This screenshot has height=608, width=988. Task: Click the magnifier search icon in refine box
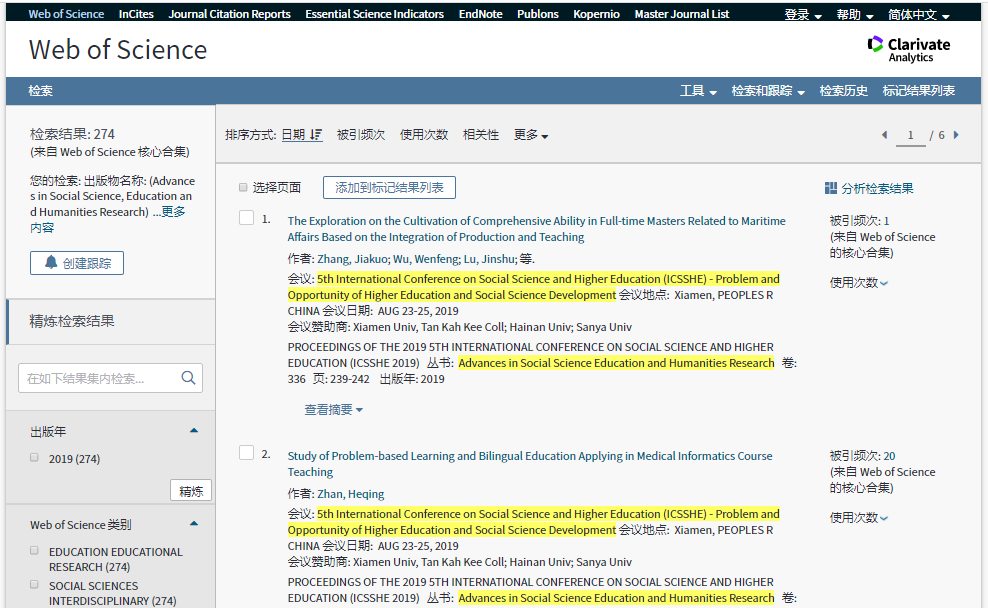tap(188, 377)
